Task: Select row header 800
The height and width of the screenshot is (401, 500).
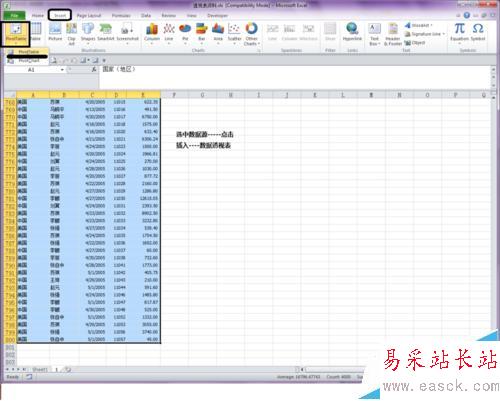Action: (10, 339)
